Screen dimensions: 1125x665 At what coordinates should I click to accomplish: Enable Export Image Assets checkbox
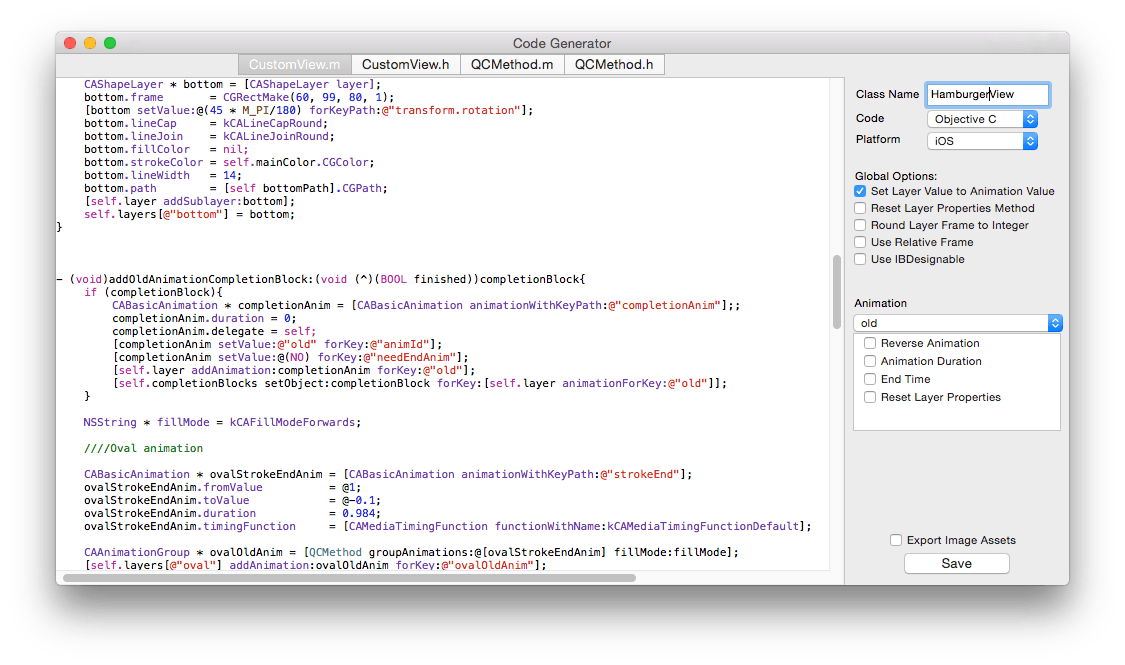coord(896,540)
